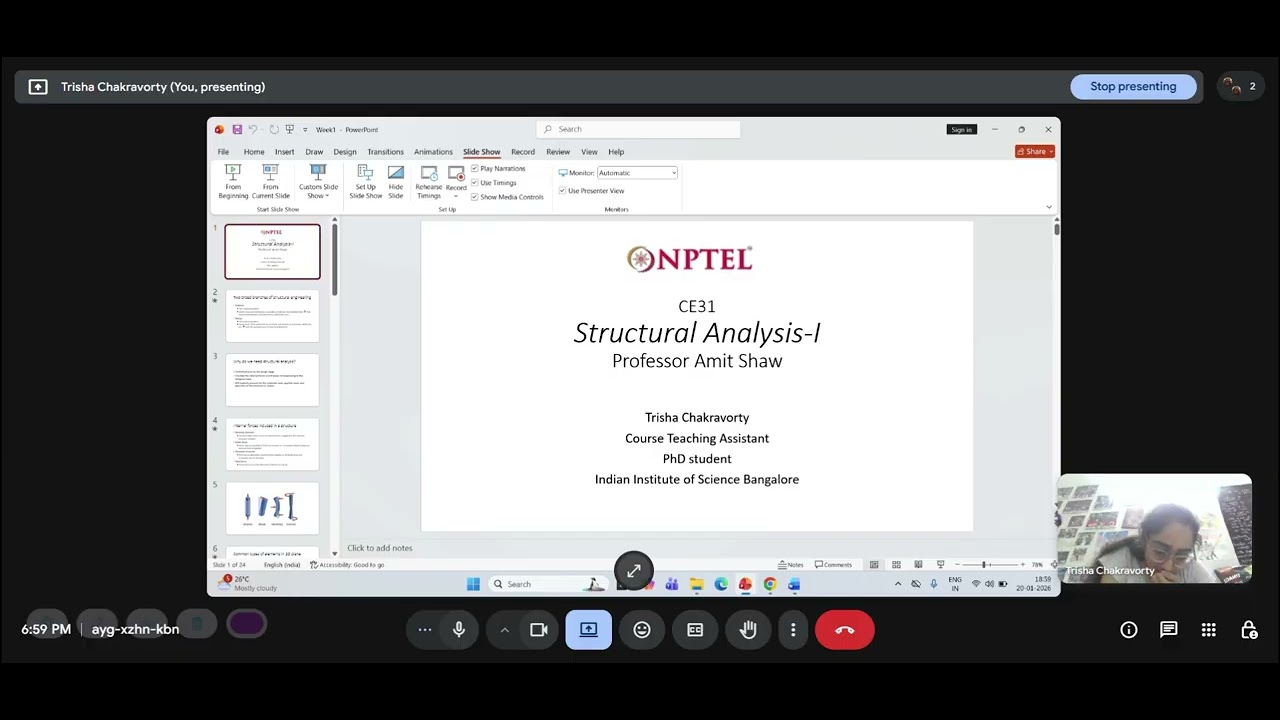This screenshot has height=720, width=1280.
Task: Open the Review tab
Action: (558, 152)
